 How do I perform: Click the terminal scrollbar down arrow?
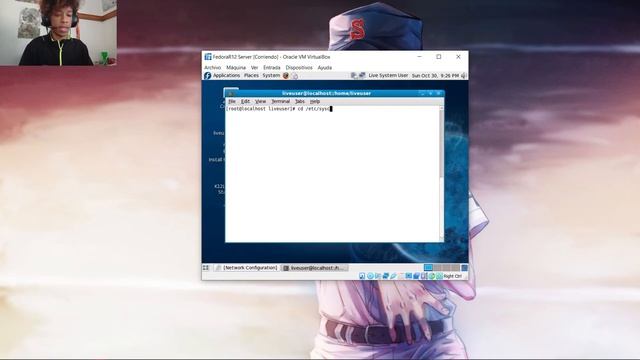click(441, 239)
